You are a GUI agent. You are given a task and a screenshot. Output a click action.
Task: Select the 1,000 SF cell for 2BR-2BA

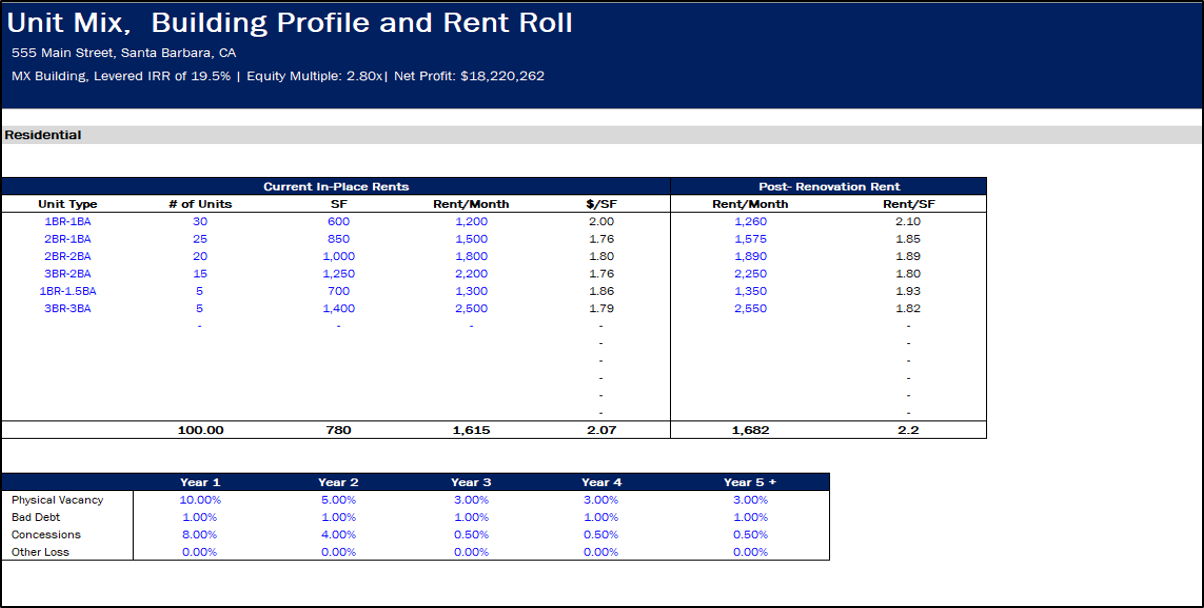[x=338, y=256]
